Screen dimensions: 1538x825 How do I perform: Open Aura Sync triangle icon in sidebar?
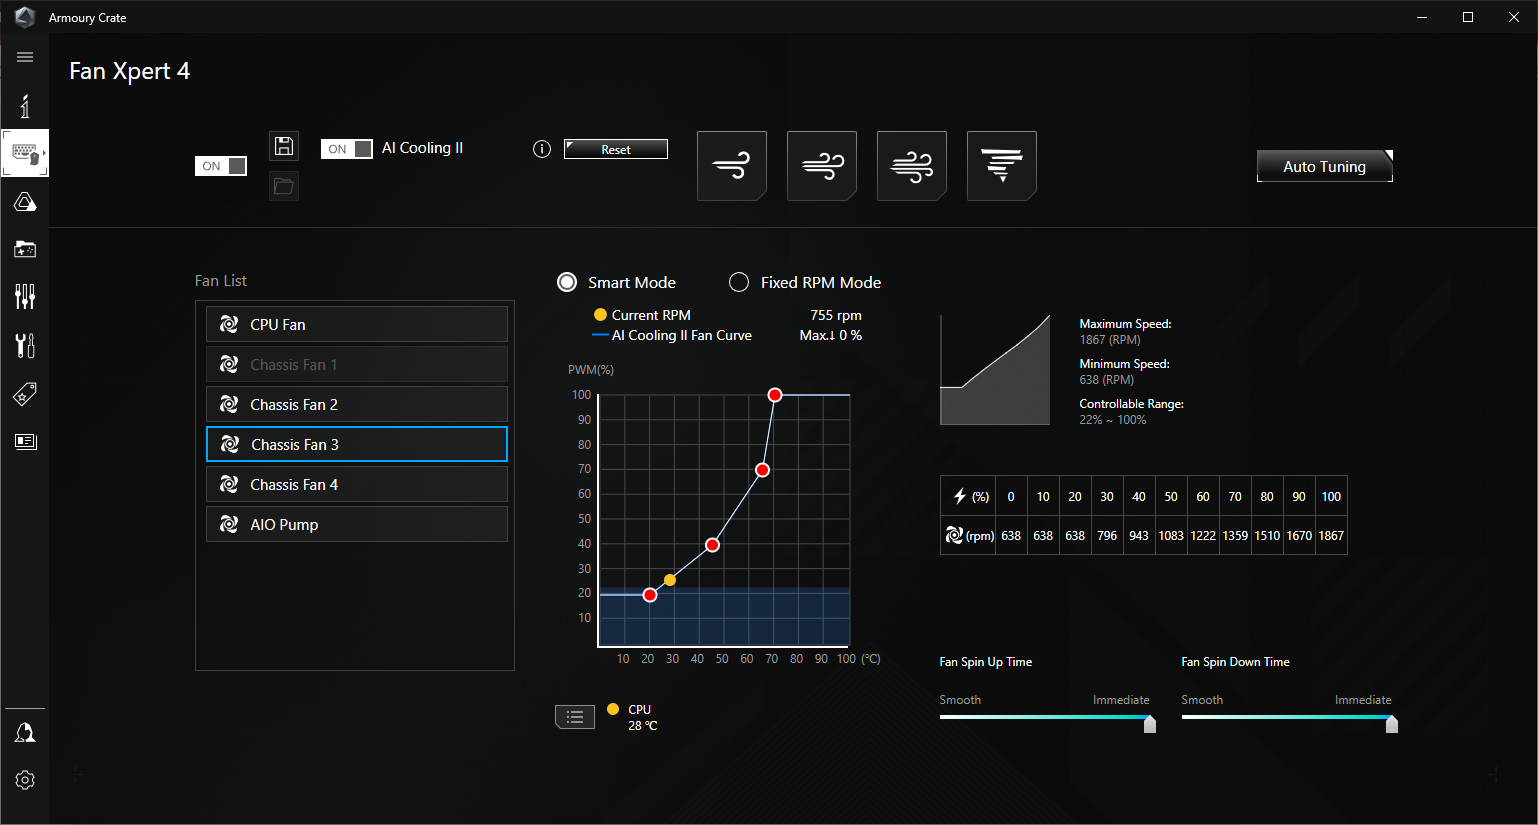tap(25, 202)
